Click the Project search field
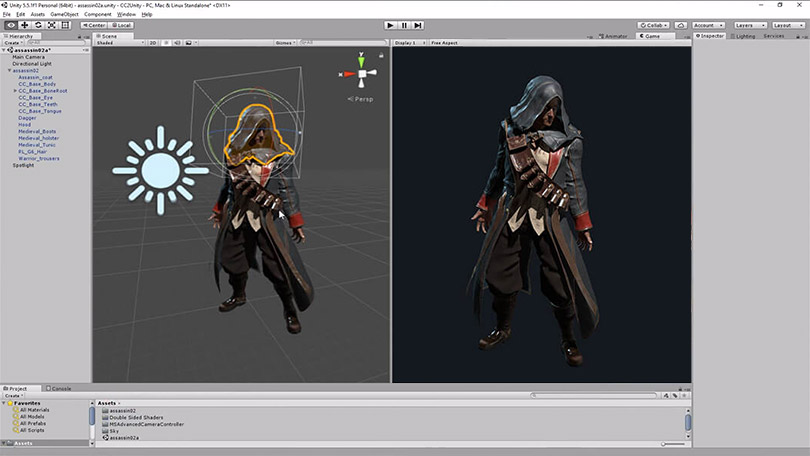810x456 pixels. coord(594,396)
